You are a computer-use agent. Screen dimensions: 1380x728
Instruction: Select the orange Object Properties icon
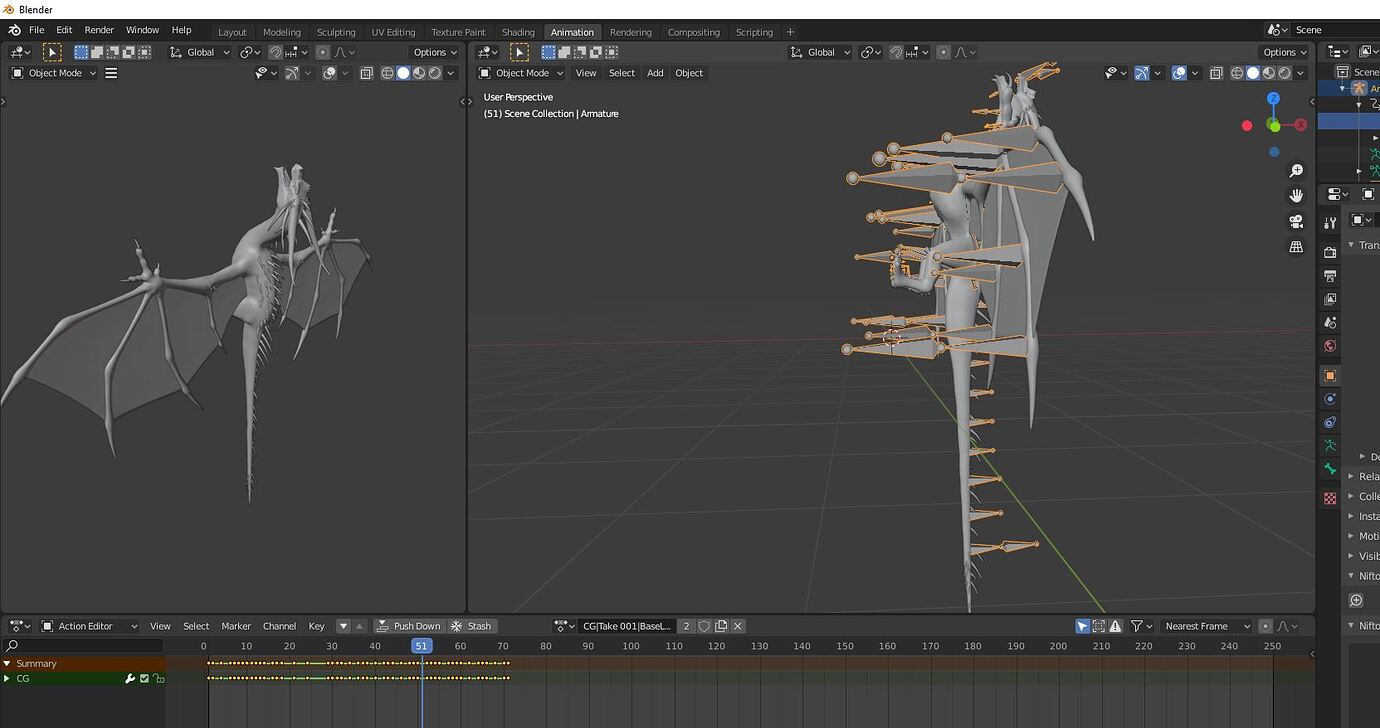click(x=1330, y=375)
